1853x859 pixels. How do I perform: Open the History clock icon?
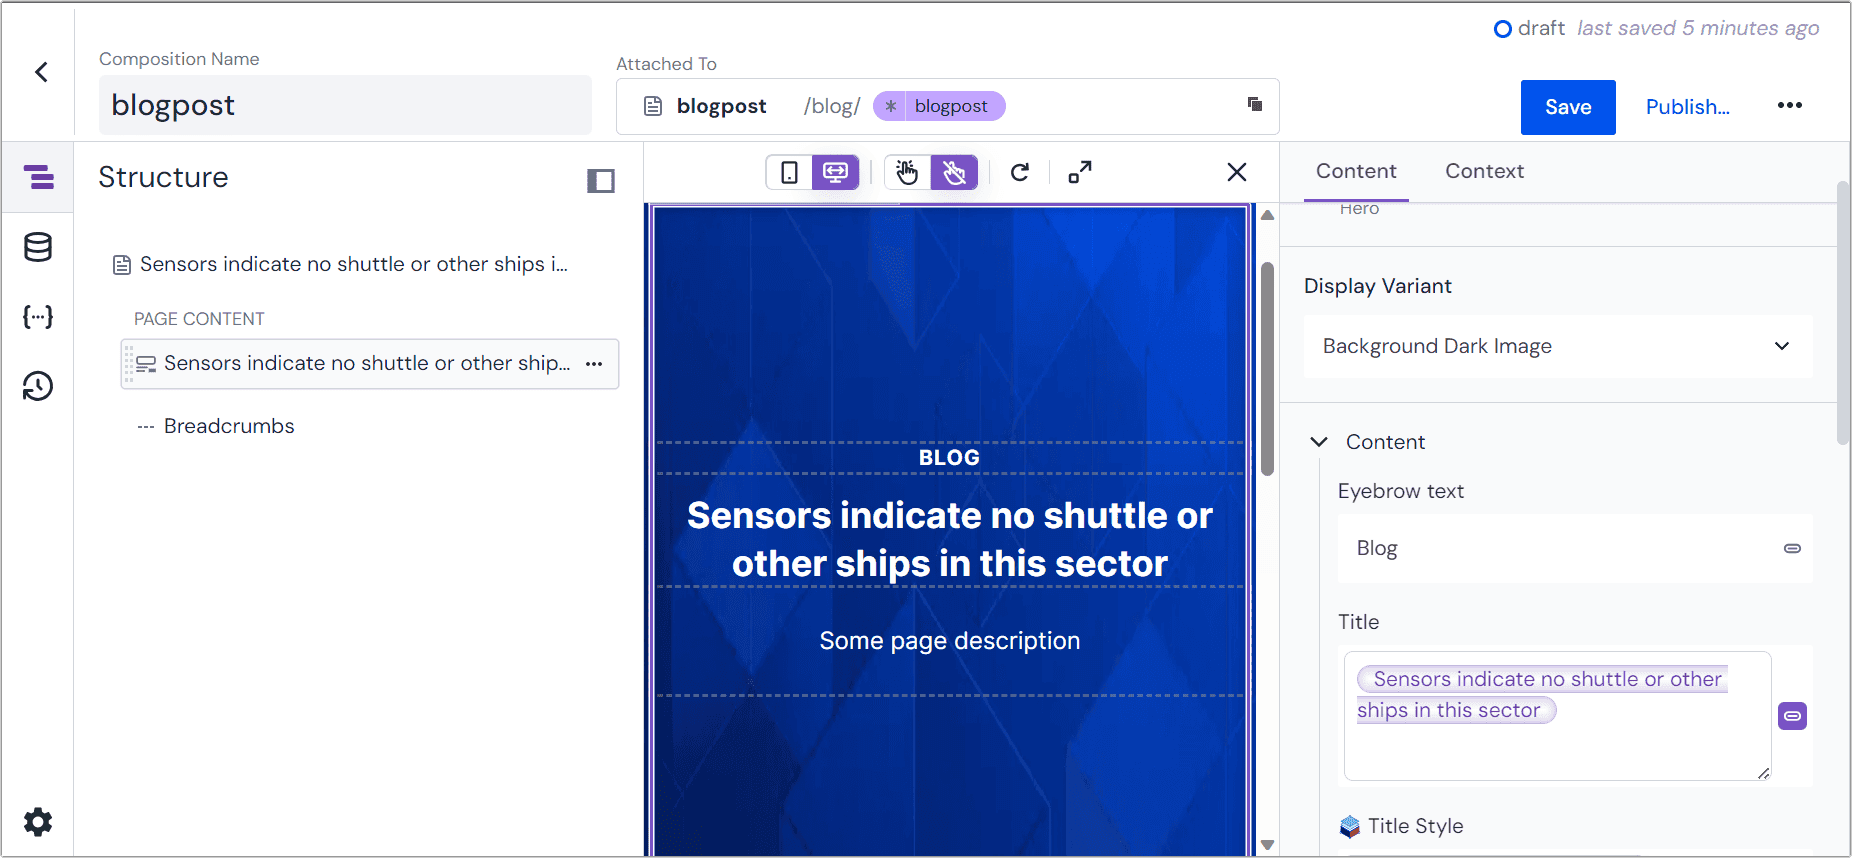coord(38,386)
